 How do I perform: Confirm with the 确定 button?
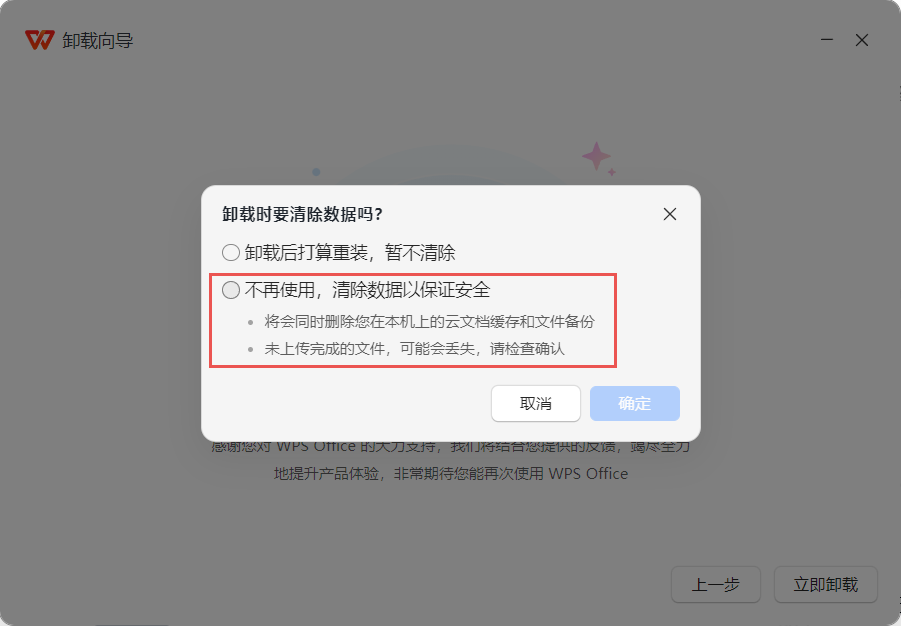(x=634, y=404)
